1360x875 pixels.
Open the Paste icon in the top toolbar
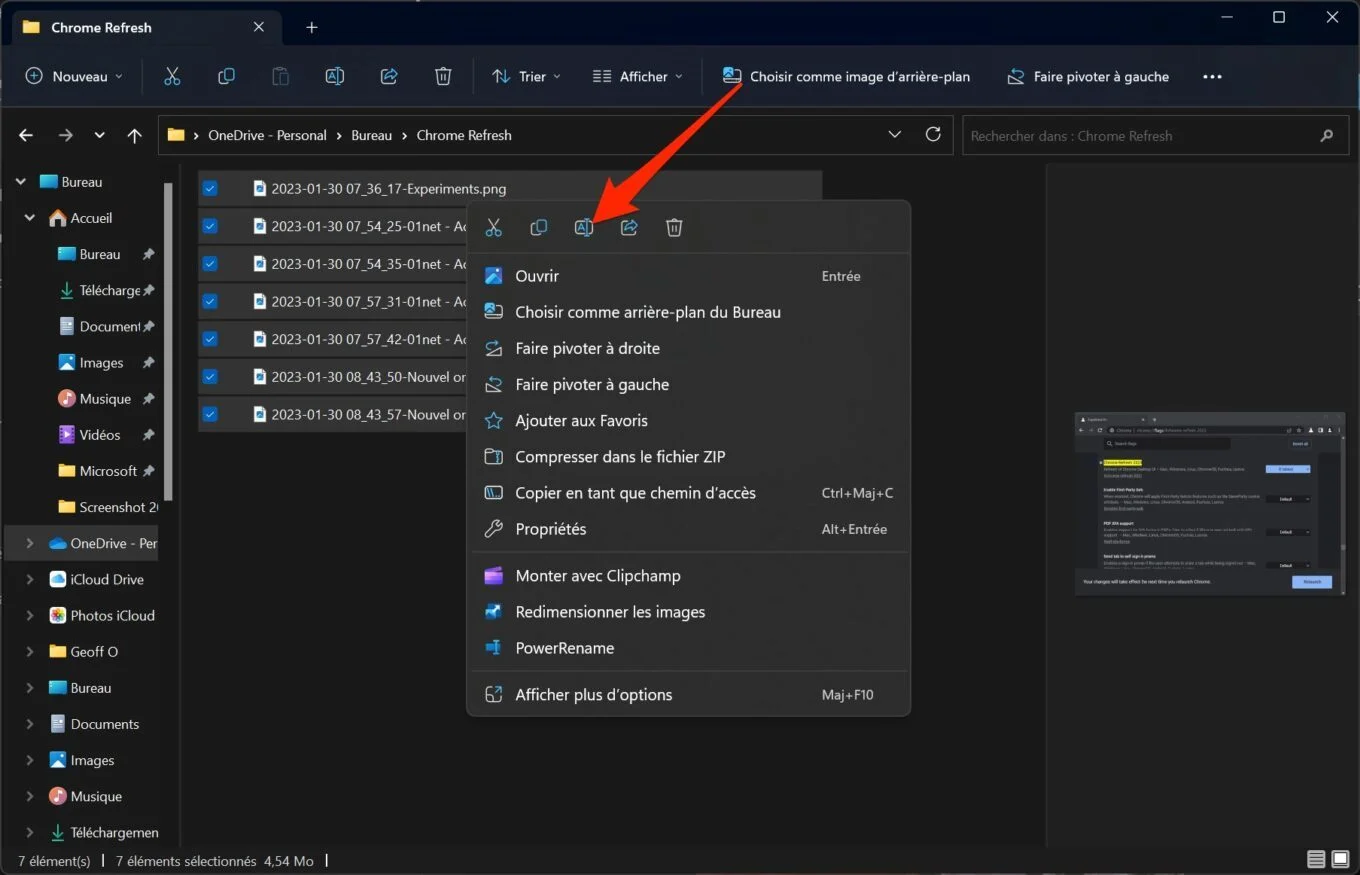pyautogui.click(x=281, y=76)
